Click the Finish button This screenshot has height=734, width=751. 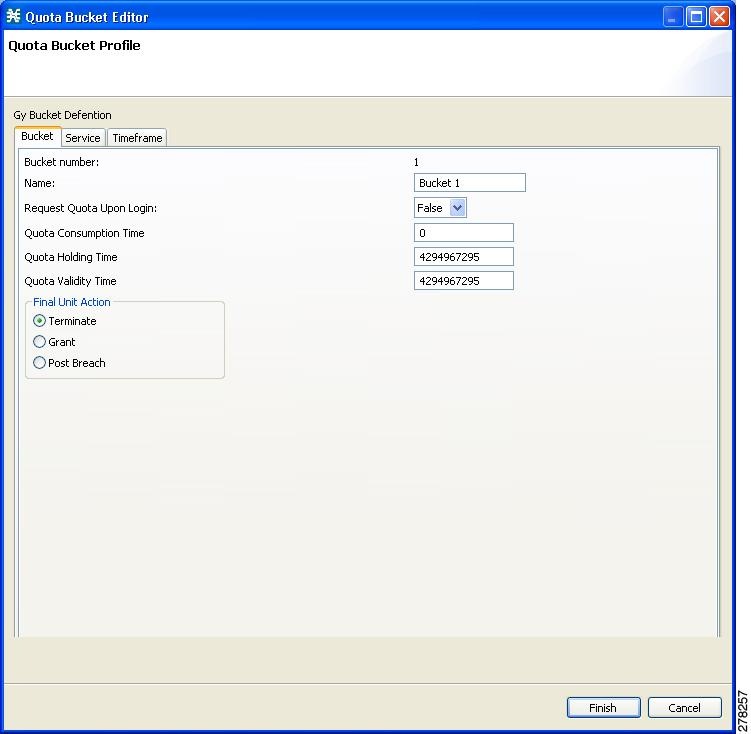[603, 708]
